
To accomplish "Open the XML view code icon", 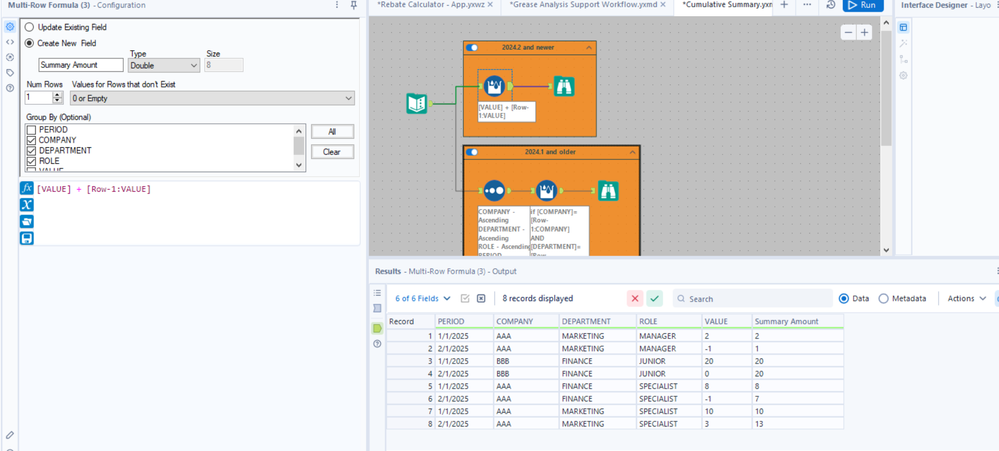I will [10, 42].
